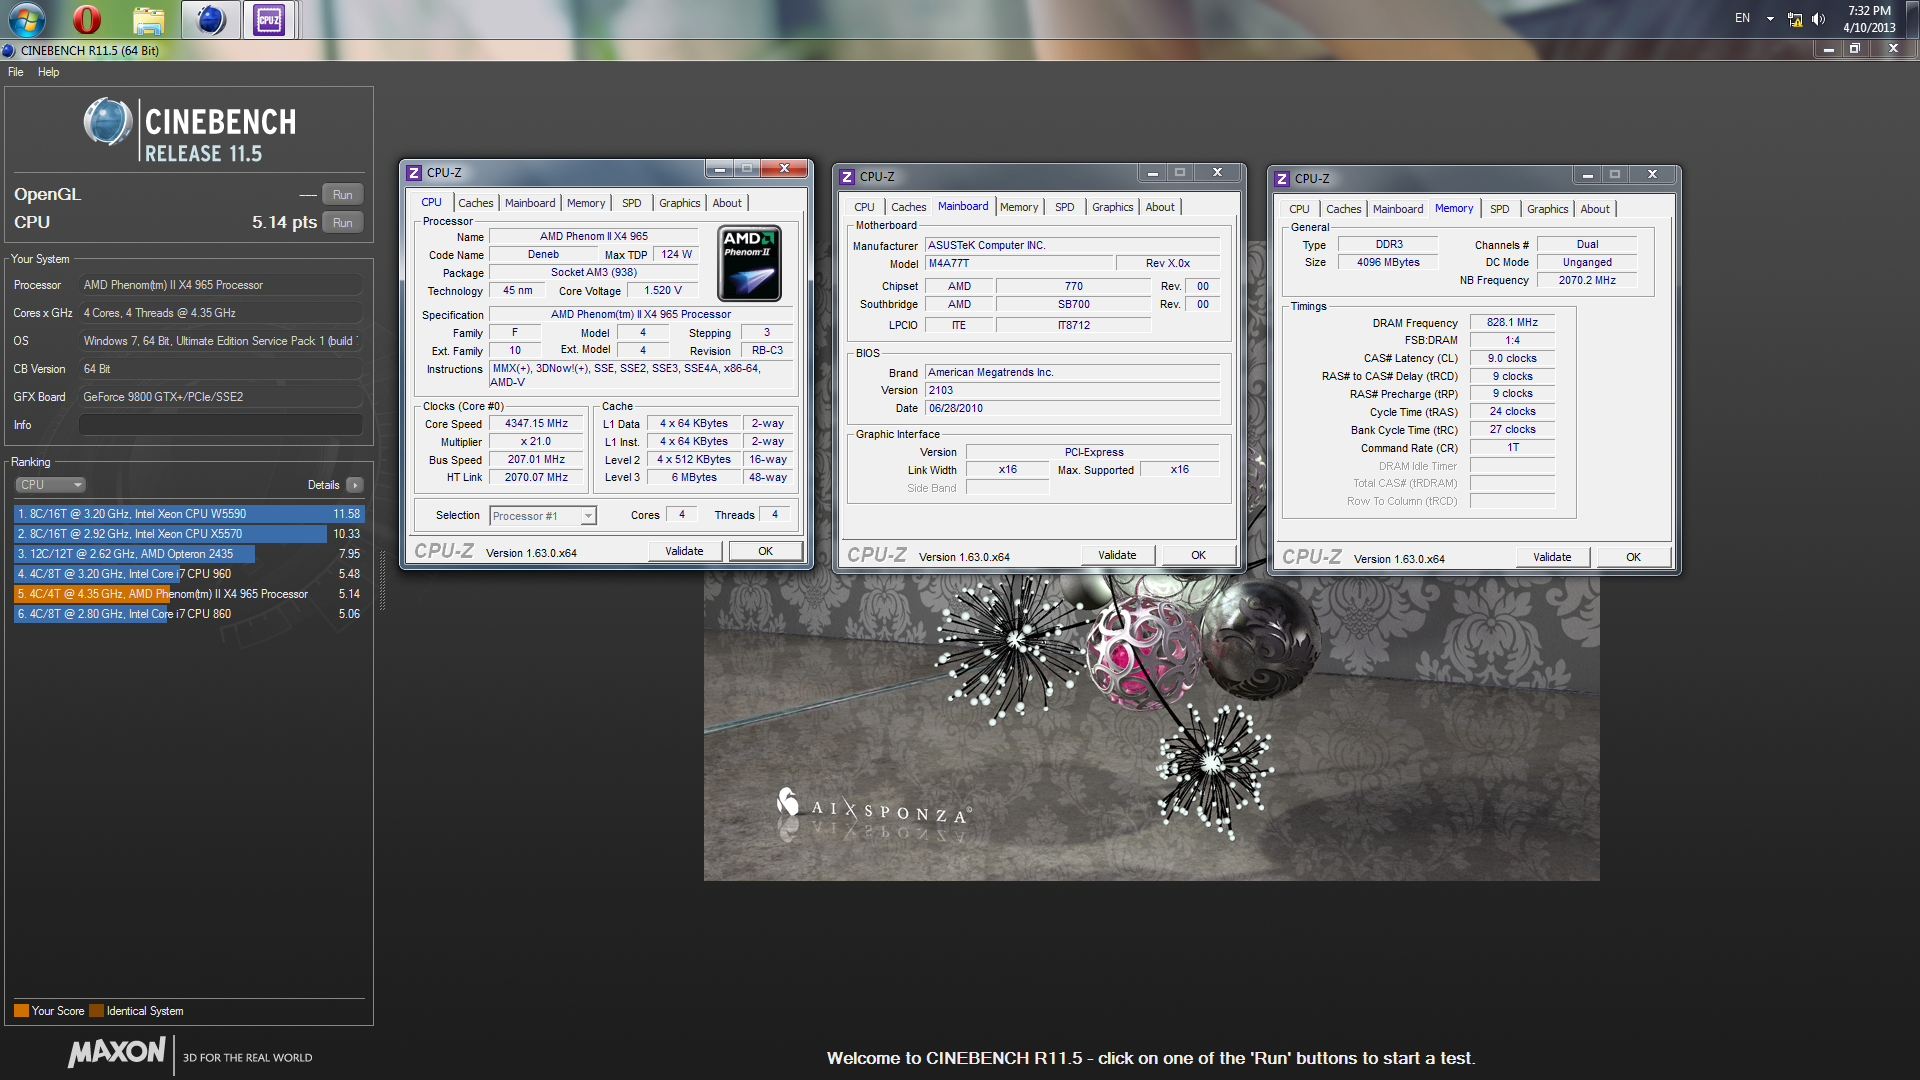Viewport: 1920px width, 1080px height.
Task: Click the network tray icon
Action: pos(1795,19)
